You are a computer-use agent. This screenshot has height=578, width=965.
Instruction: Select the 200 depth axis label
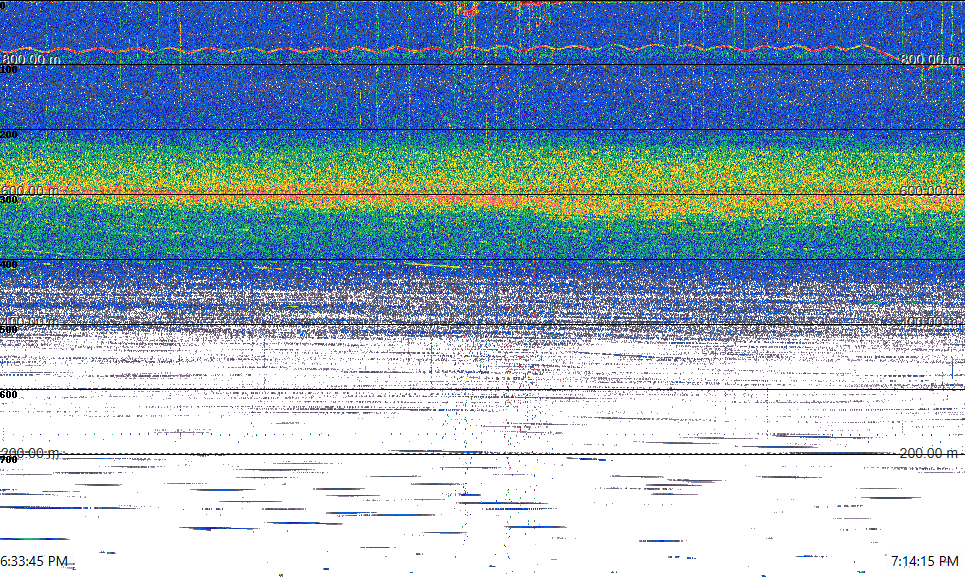pos(9,135)
